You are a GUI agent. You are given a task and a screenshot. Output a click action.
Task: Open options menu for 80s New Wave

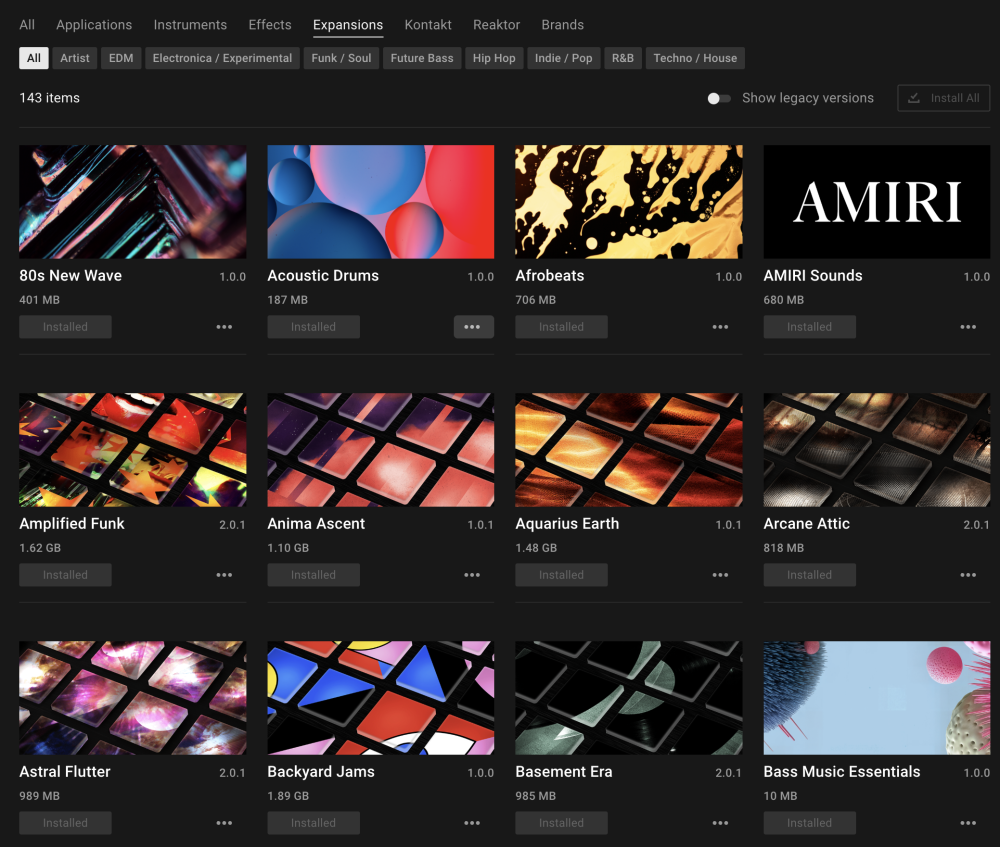tap(224, 327)
